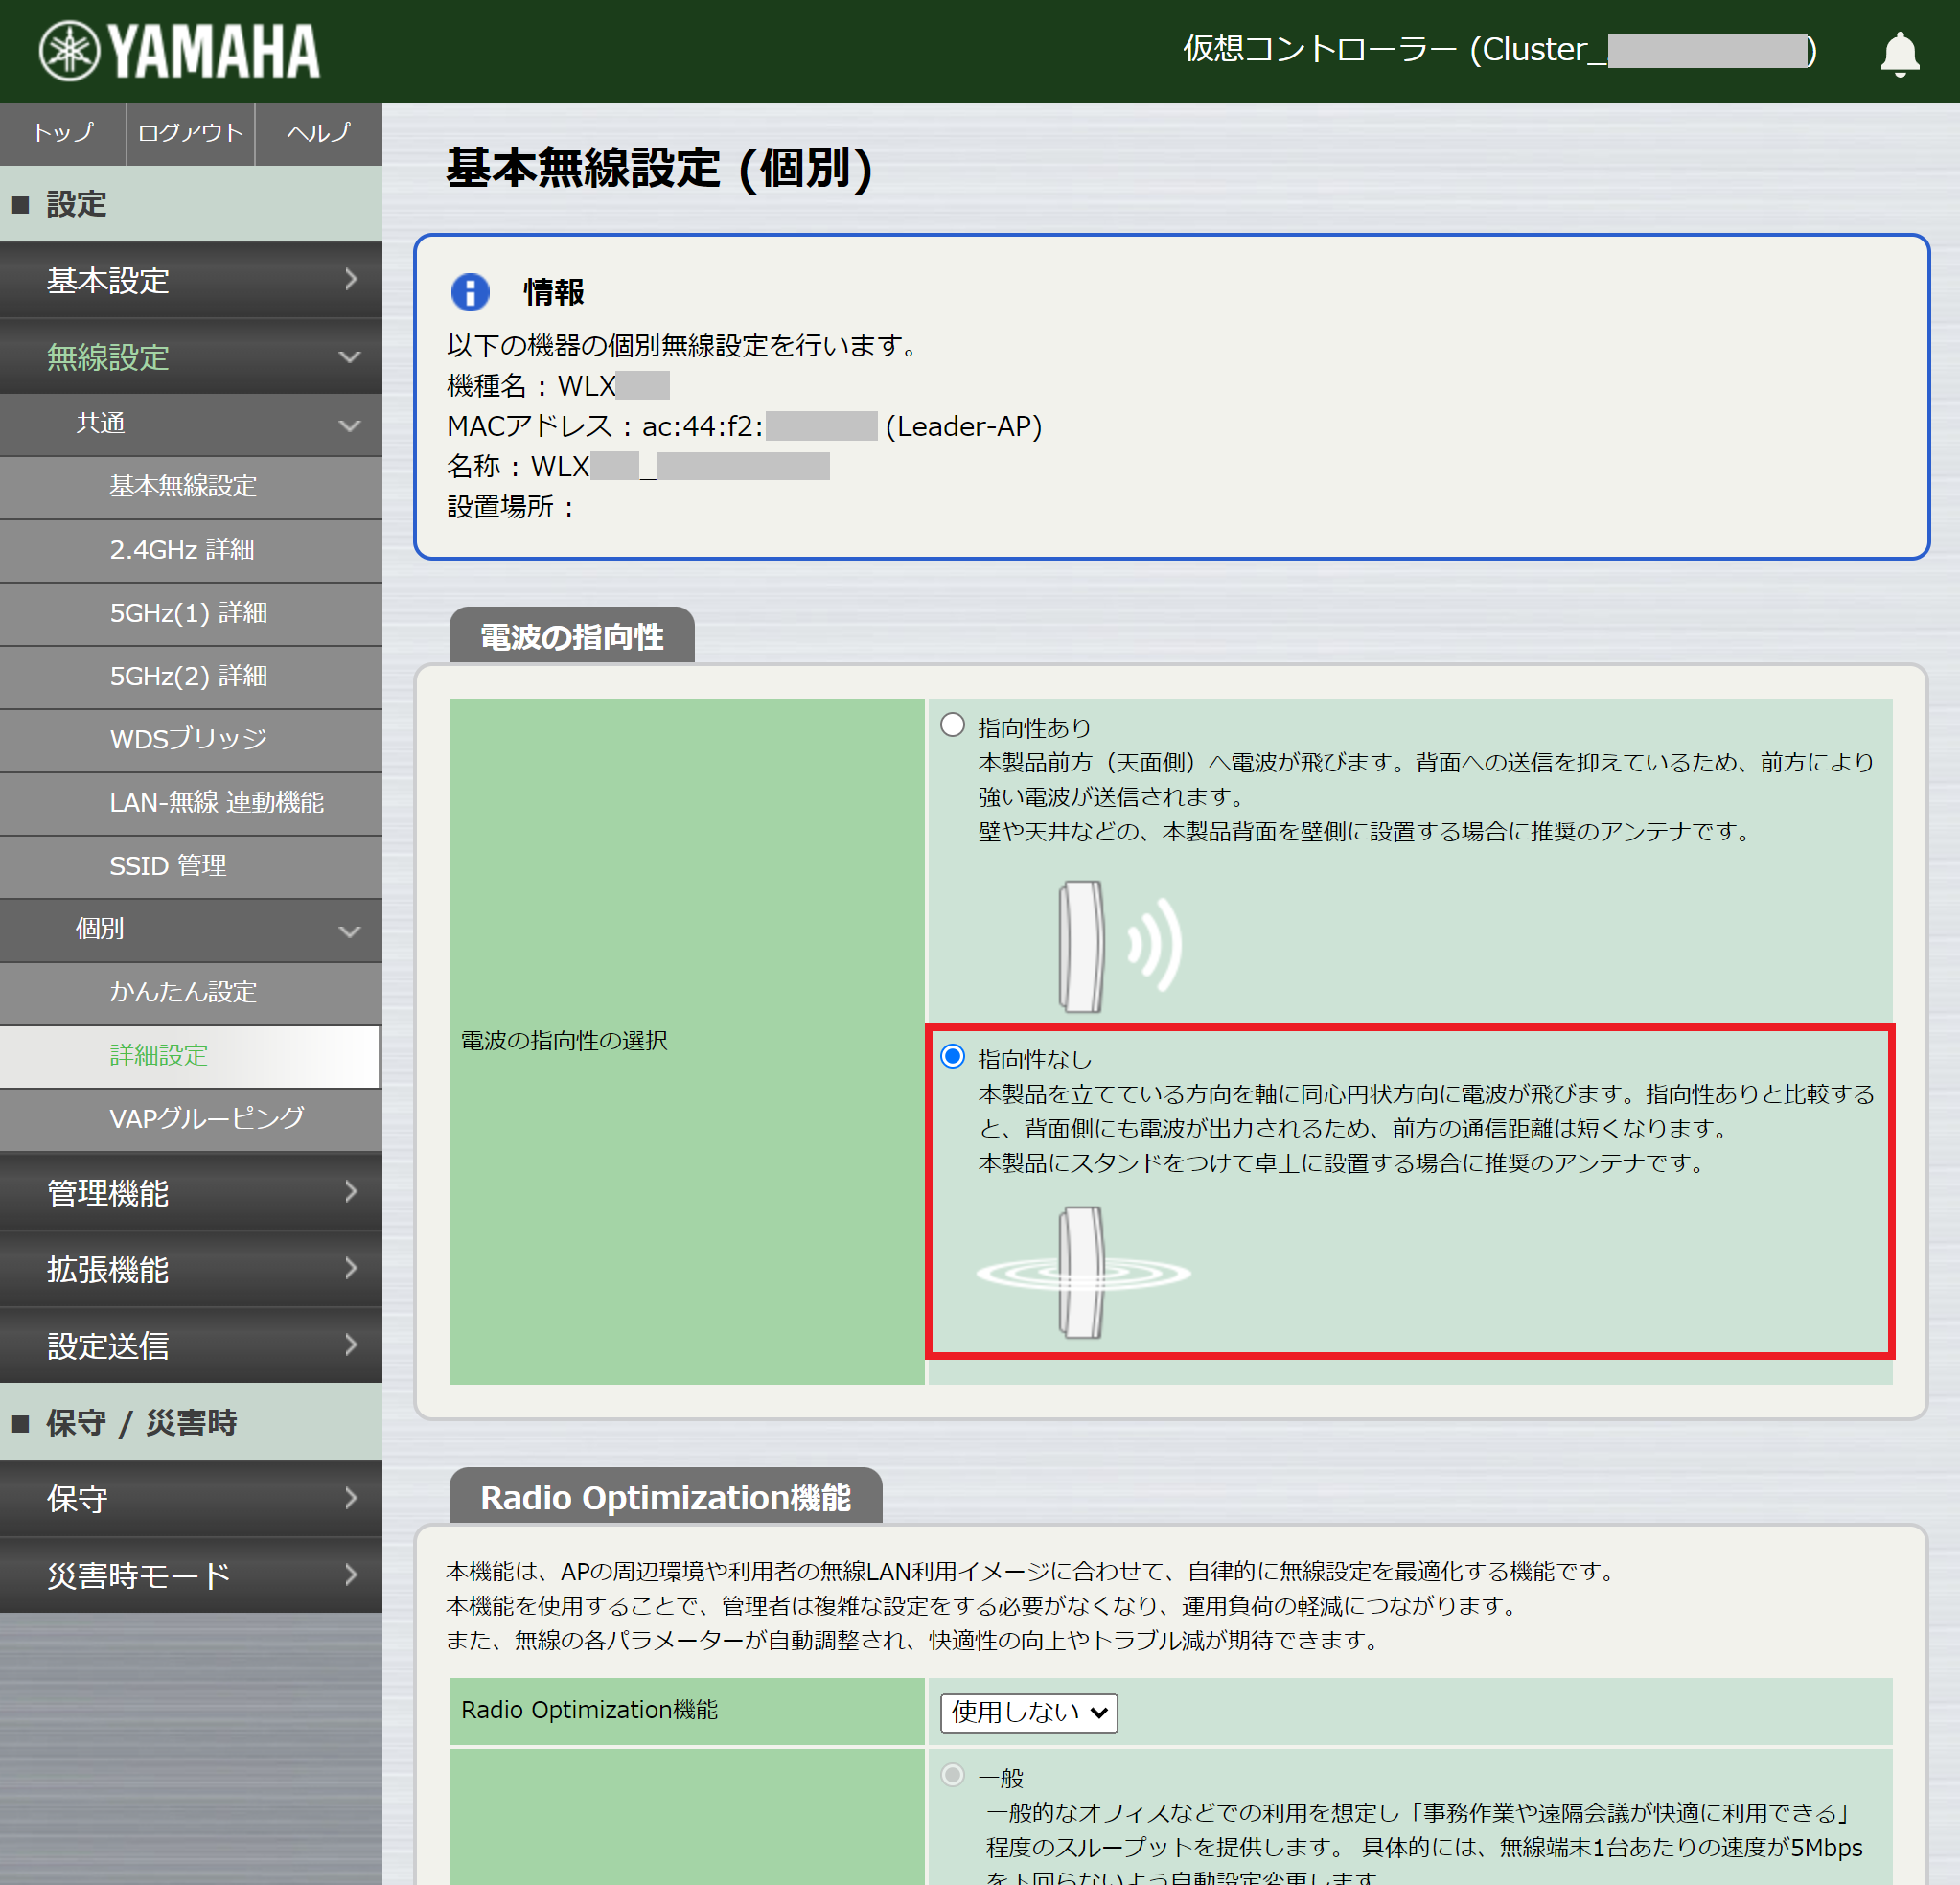
Task: Go to かんたん設定 under 個別
Action: coord(184,993)
